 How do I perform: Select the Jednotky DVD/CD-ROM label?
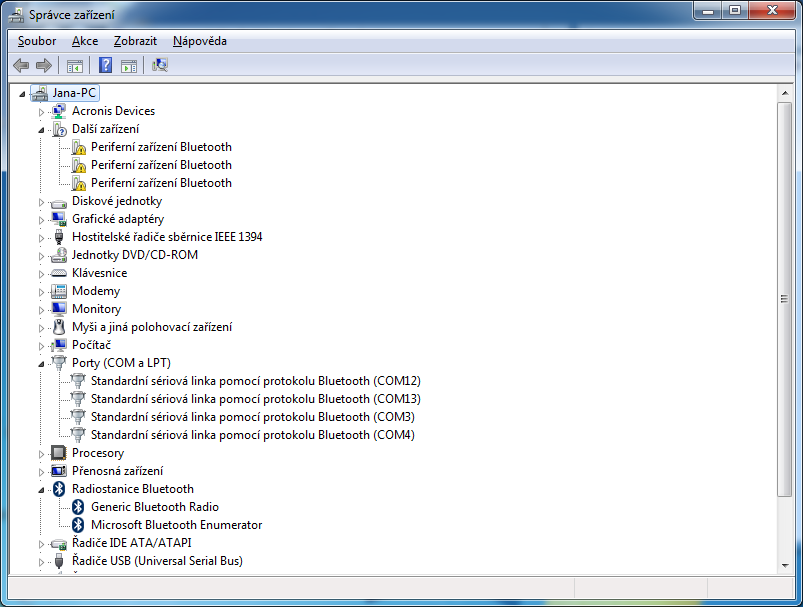pos(135,255)
